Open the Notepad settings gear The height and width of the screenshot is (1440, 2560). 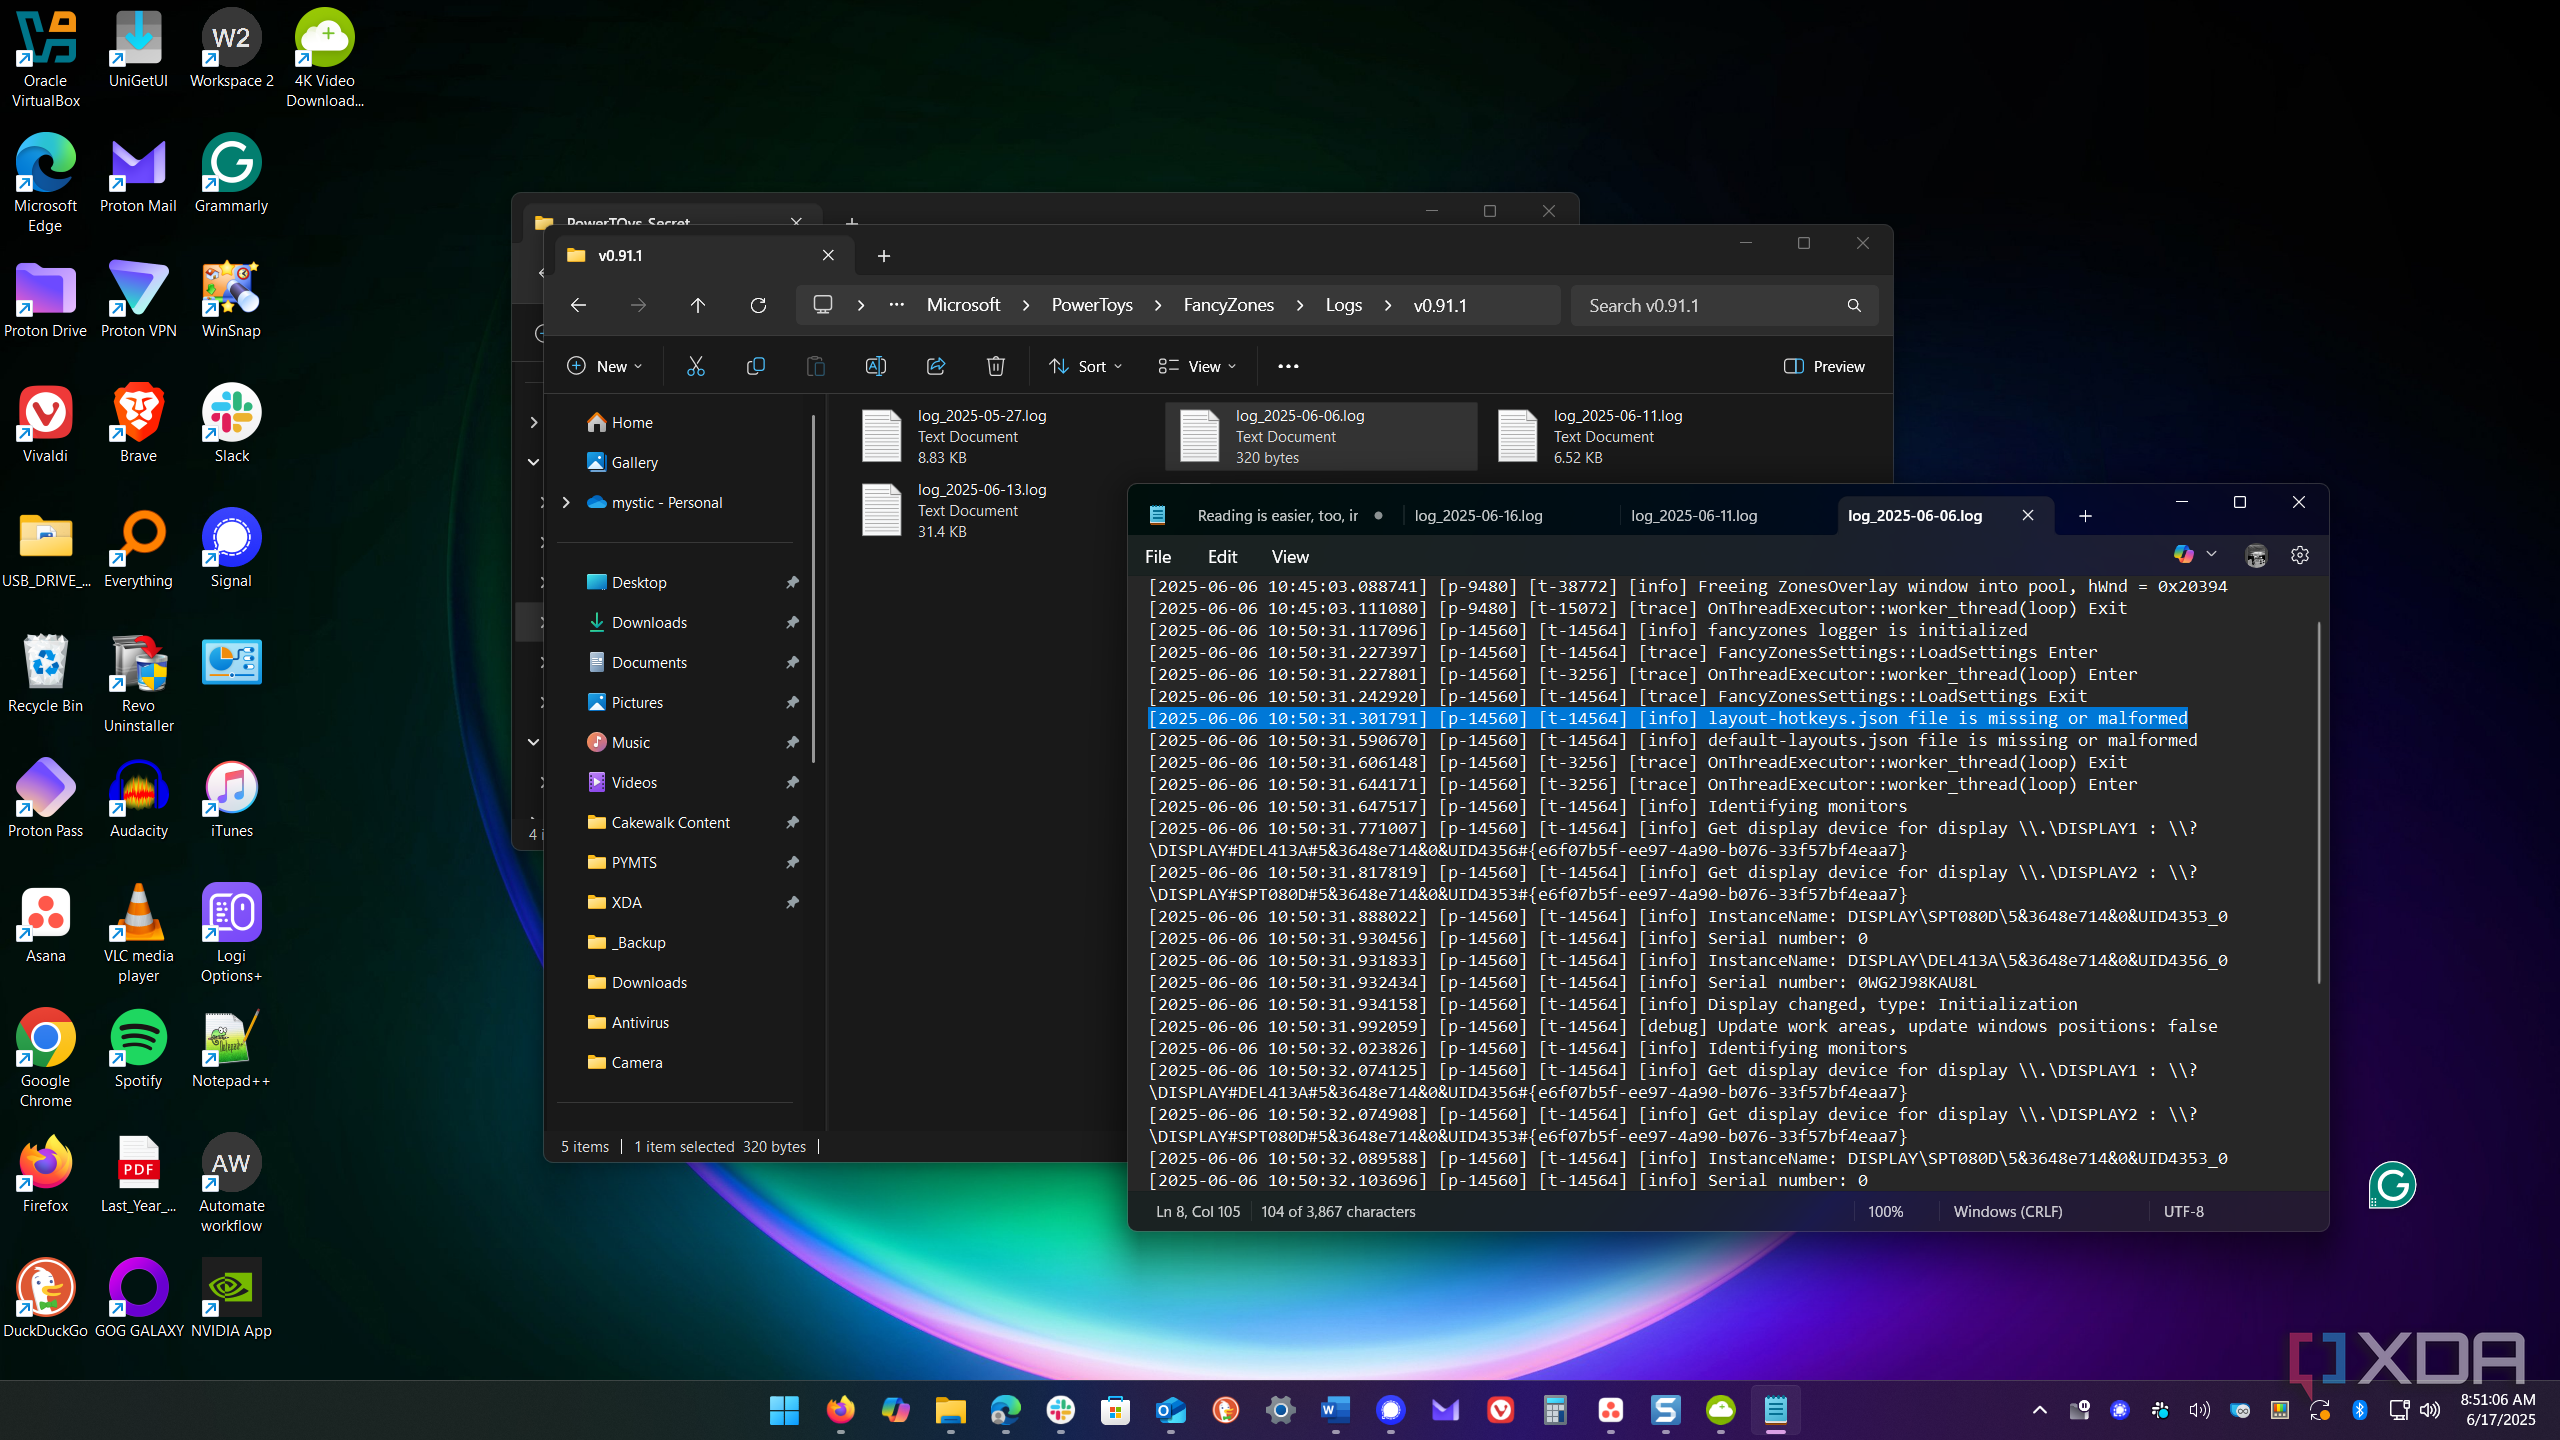click(x=2300, y=555)
